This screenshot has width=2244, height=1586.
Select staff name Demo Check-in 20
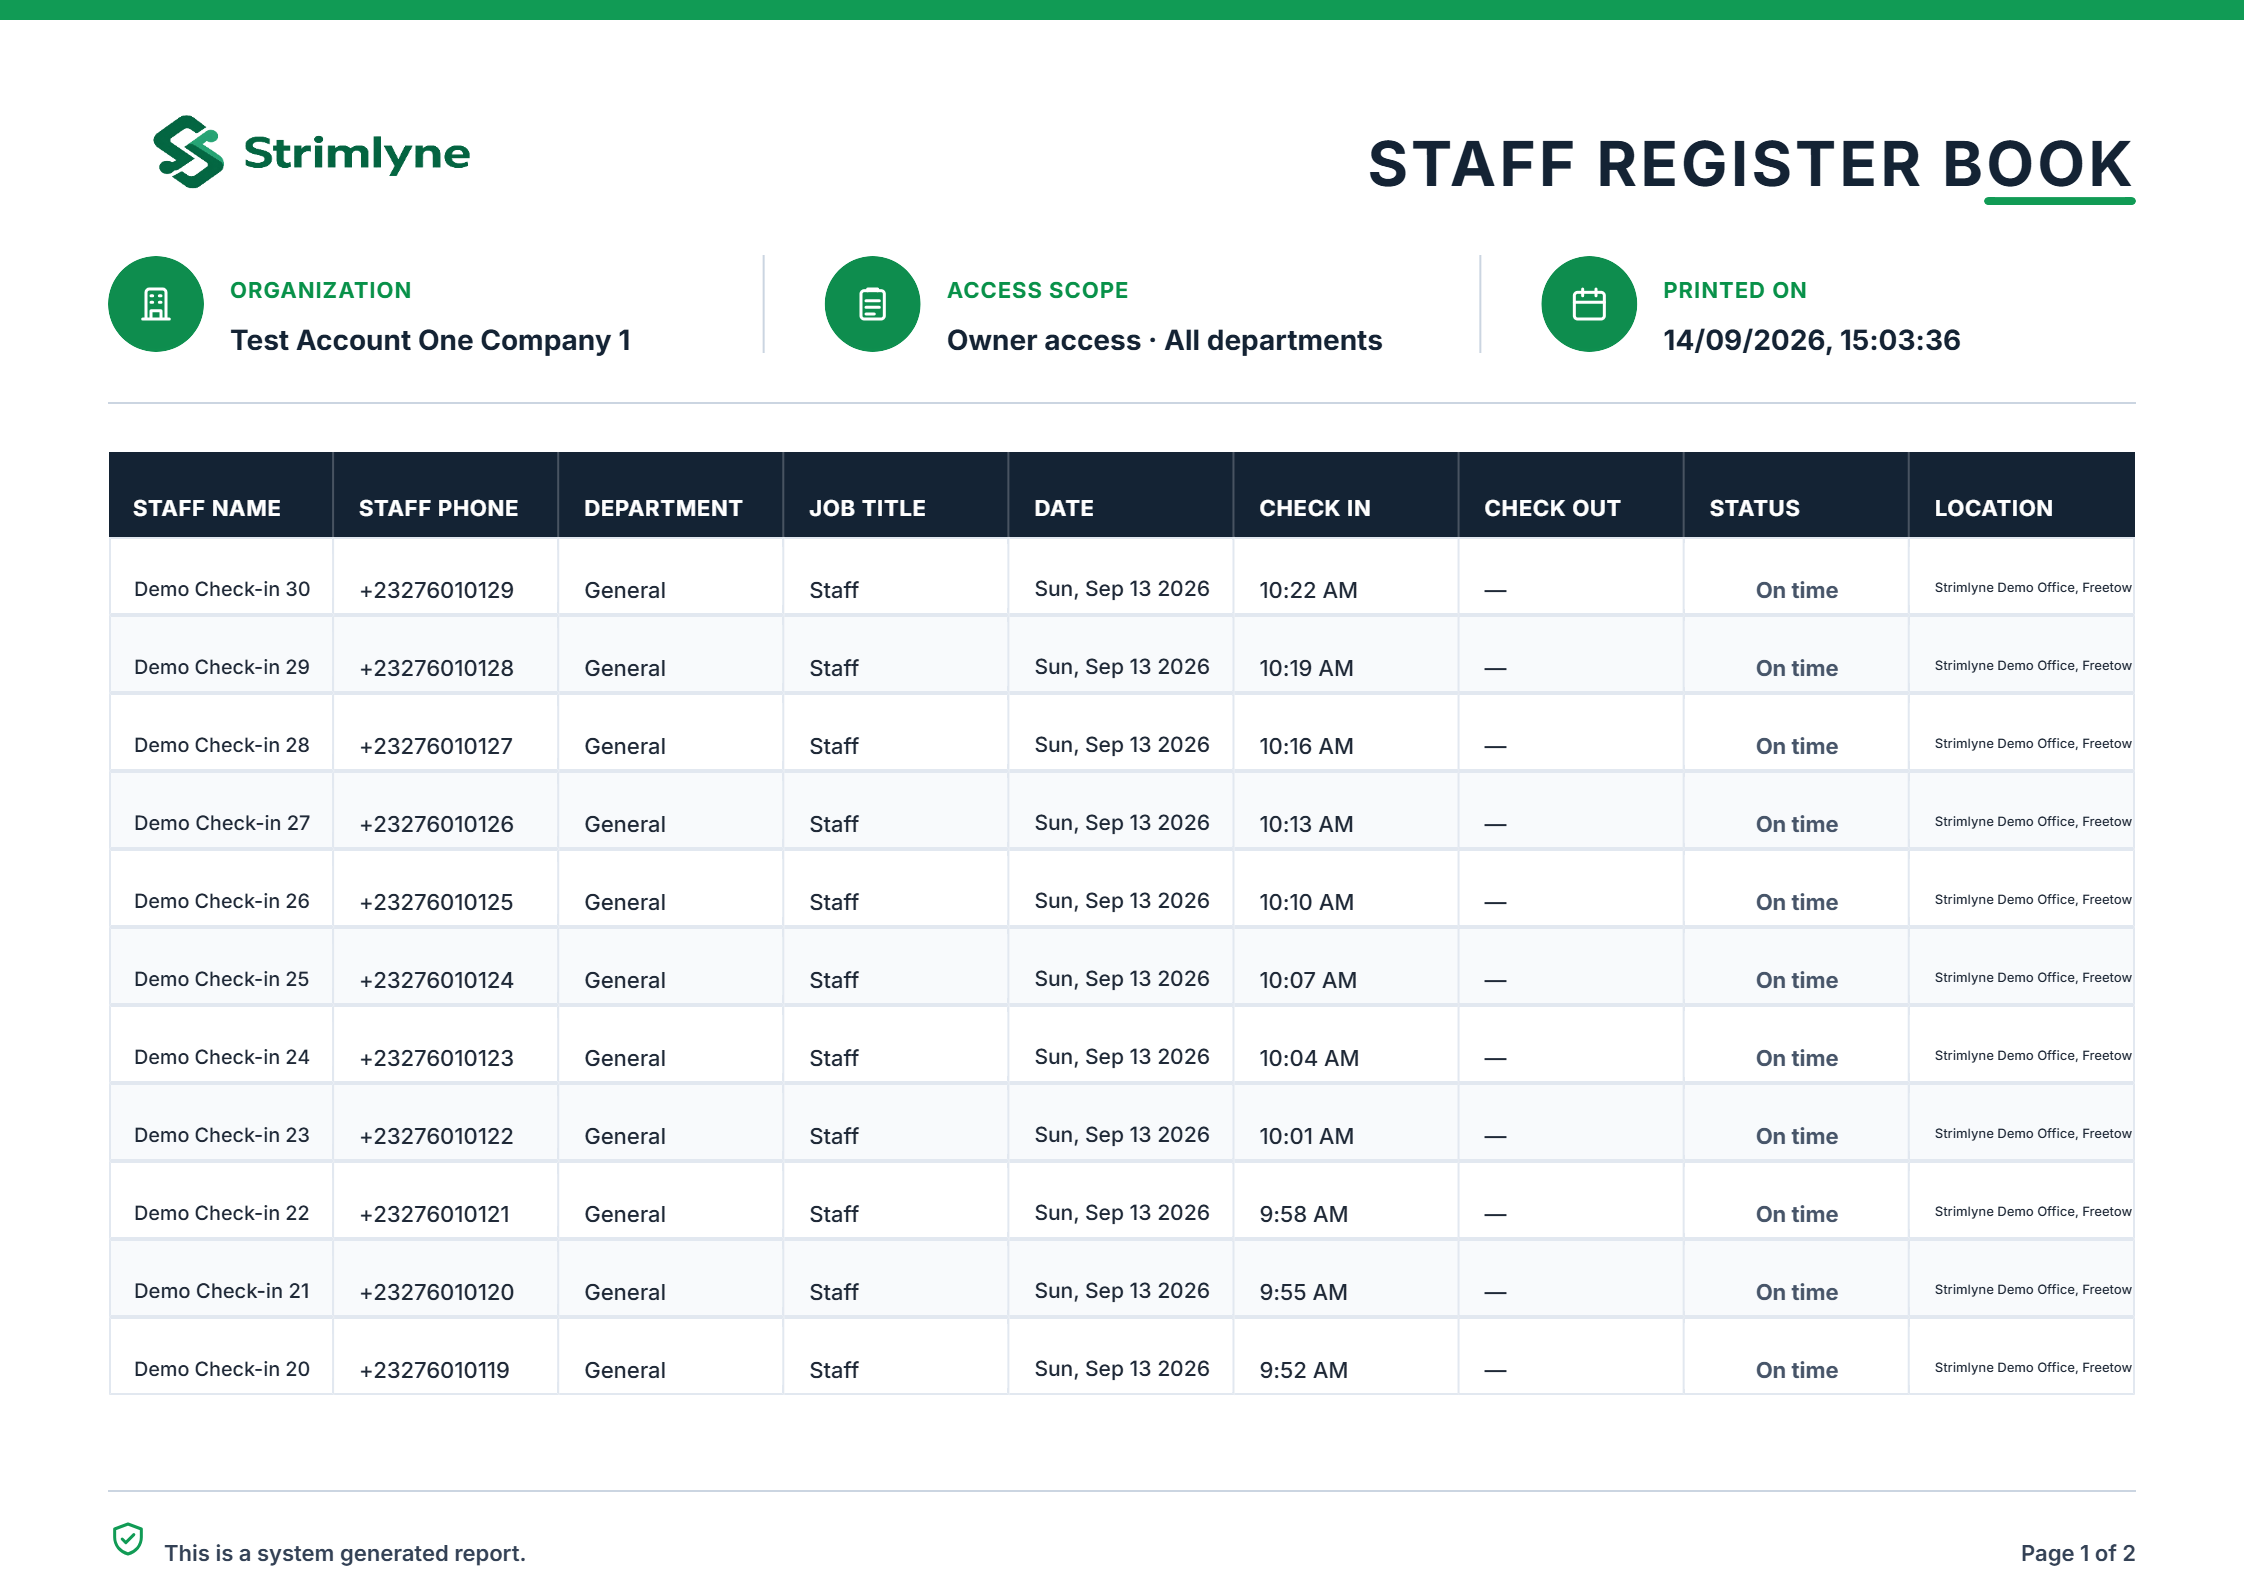(222, 1369)
